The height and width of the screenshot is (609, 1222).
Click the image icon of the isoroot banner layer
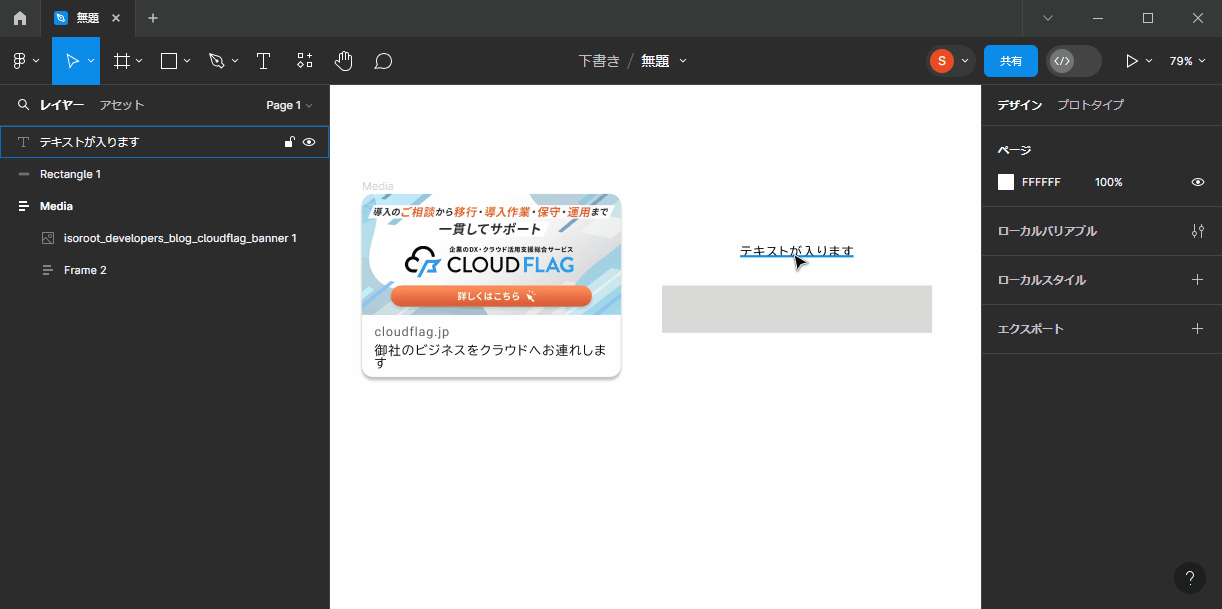[x=48, y=238]
